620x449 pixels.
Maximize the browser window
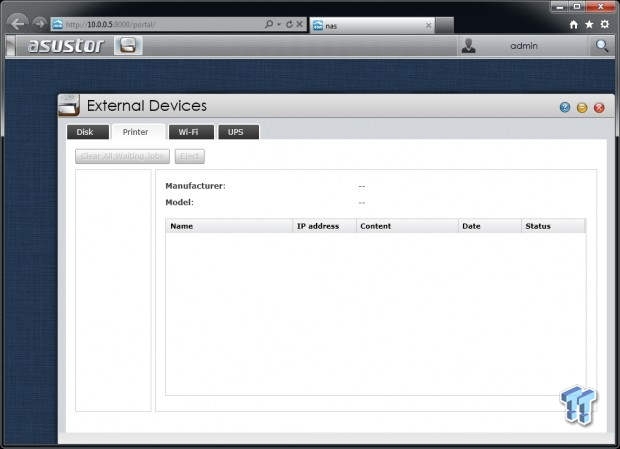tap(577, 7)
